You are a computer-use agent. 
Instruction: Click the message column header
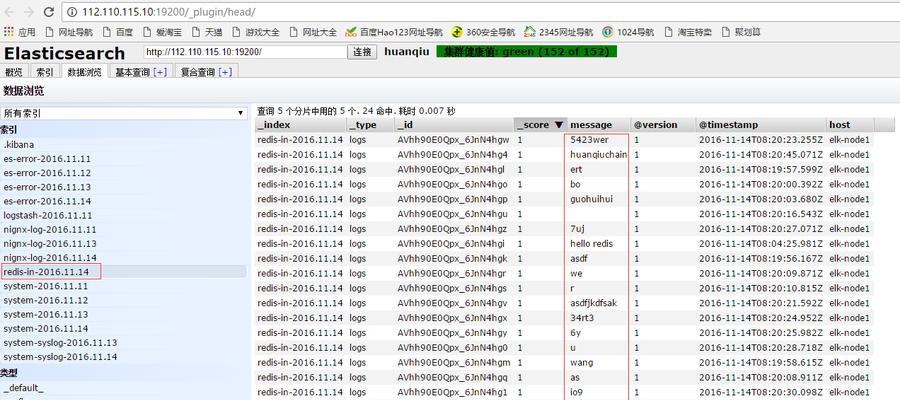click(x=599, y=125)
